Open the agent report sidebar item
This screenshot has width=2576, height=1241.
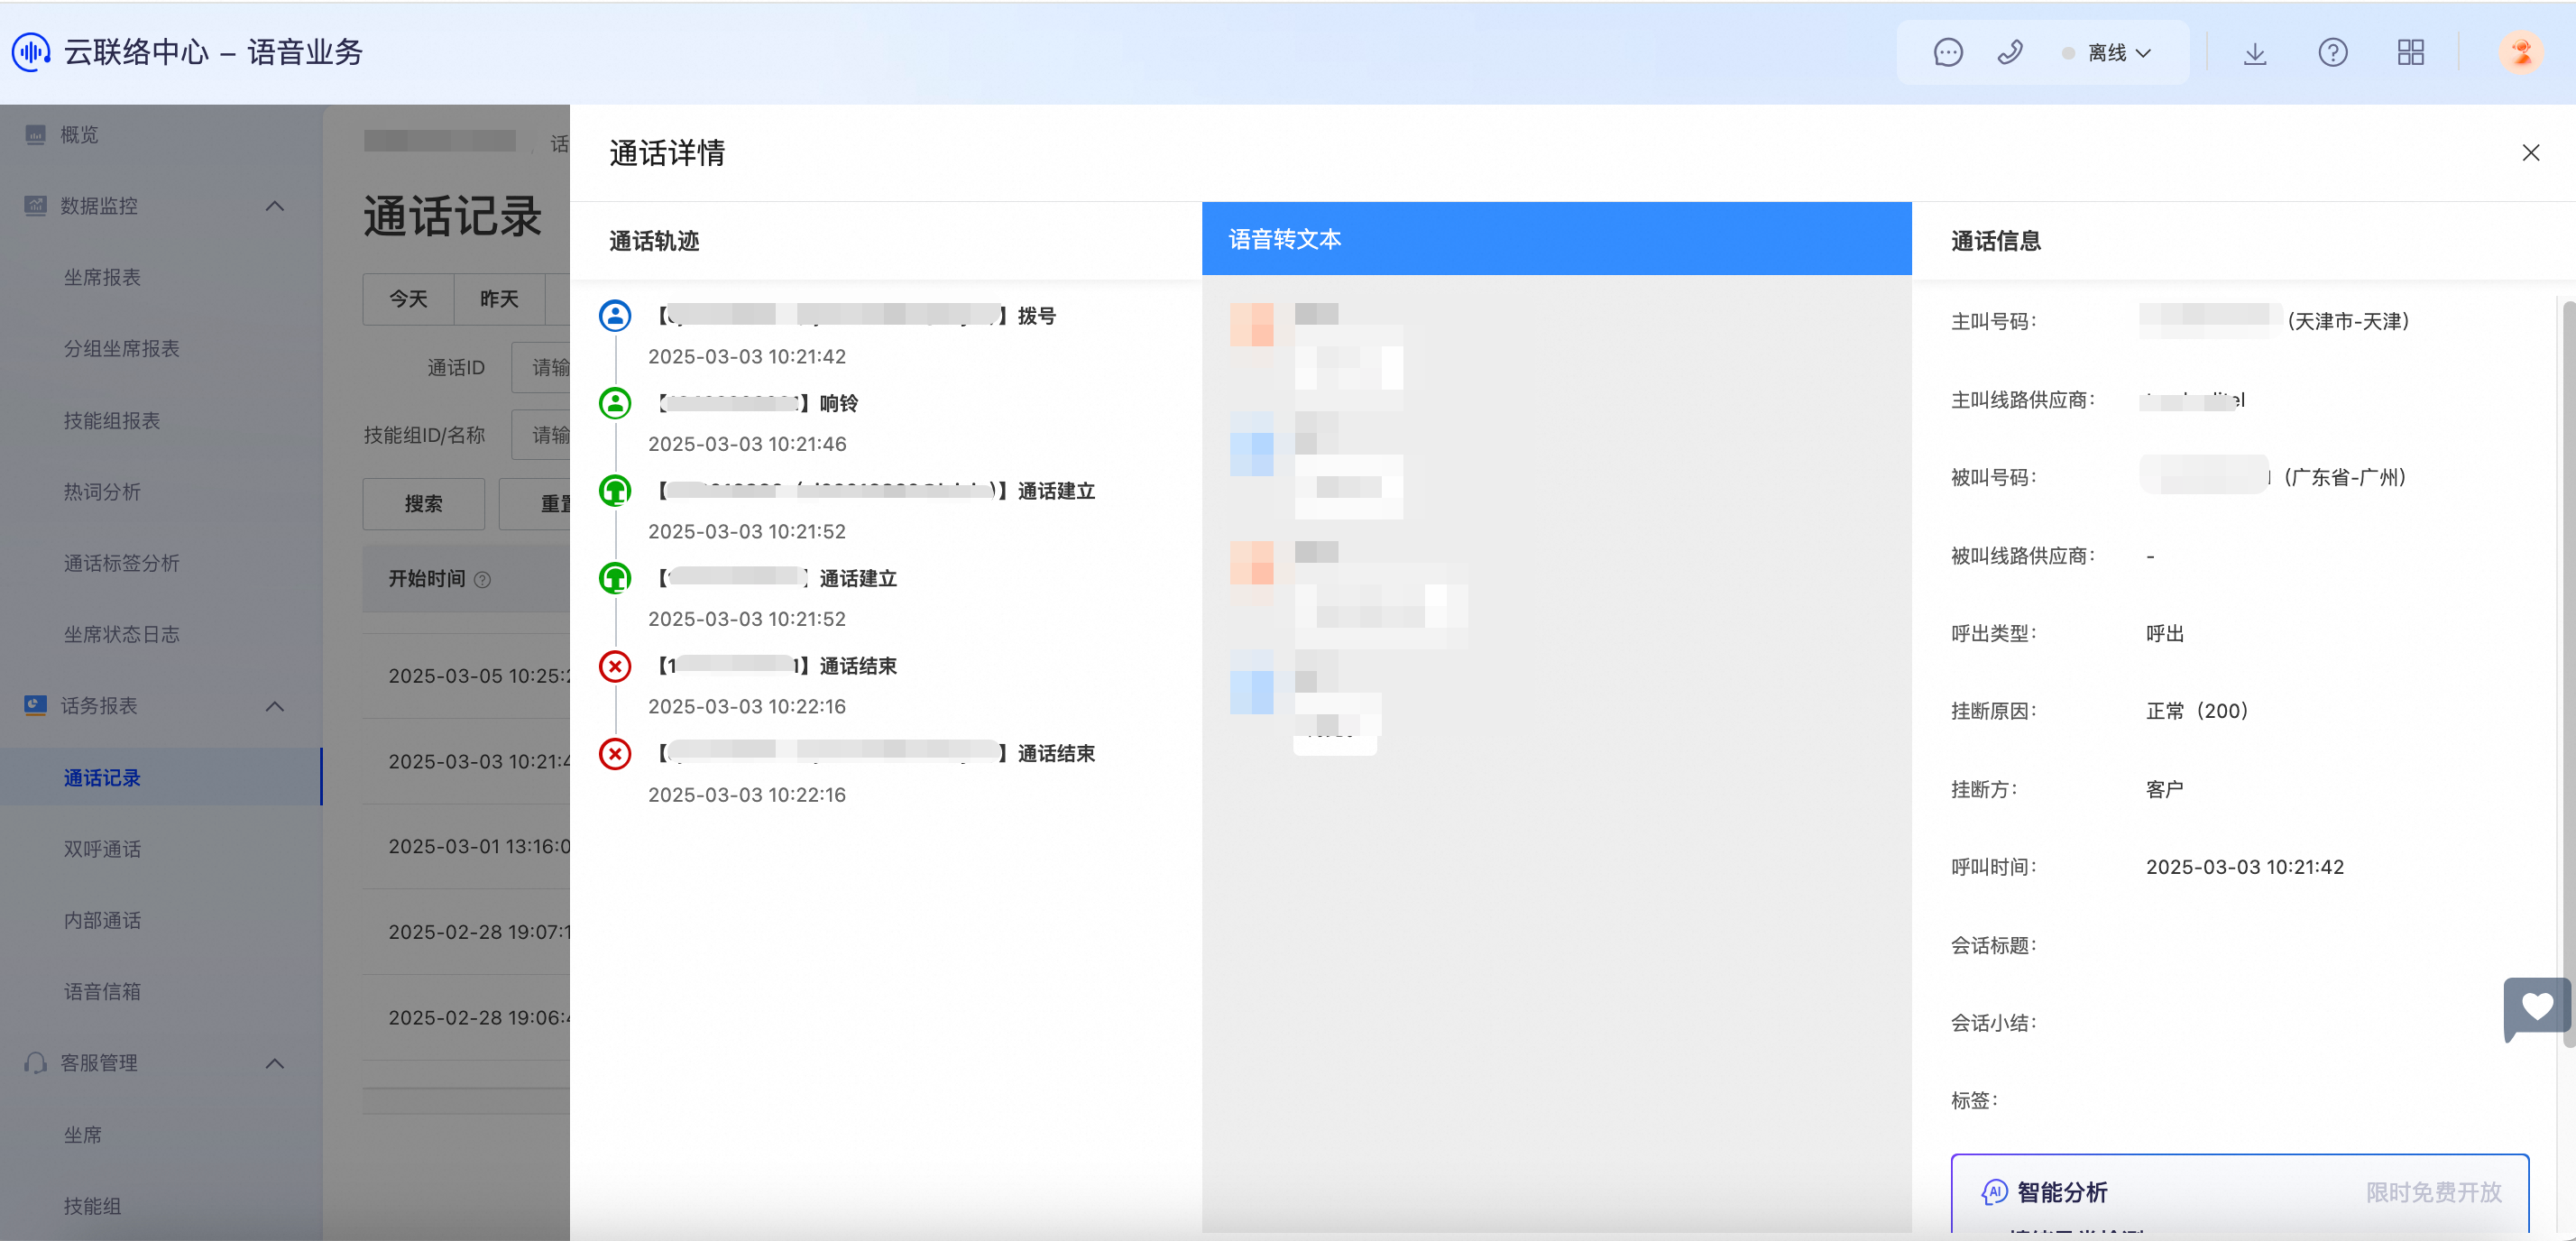pos(102,277)
